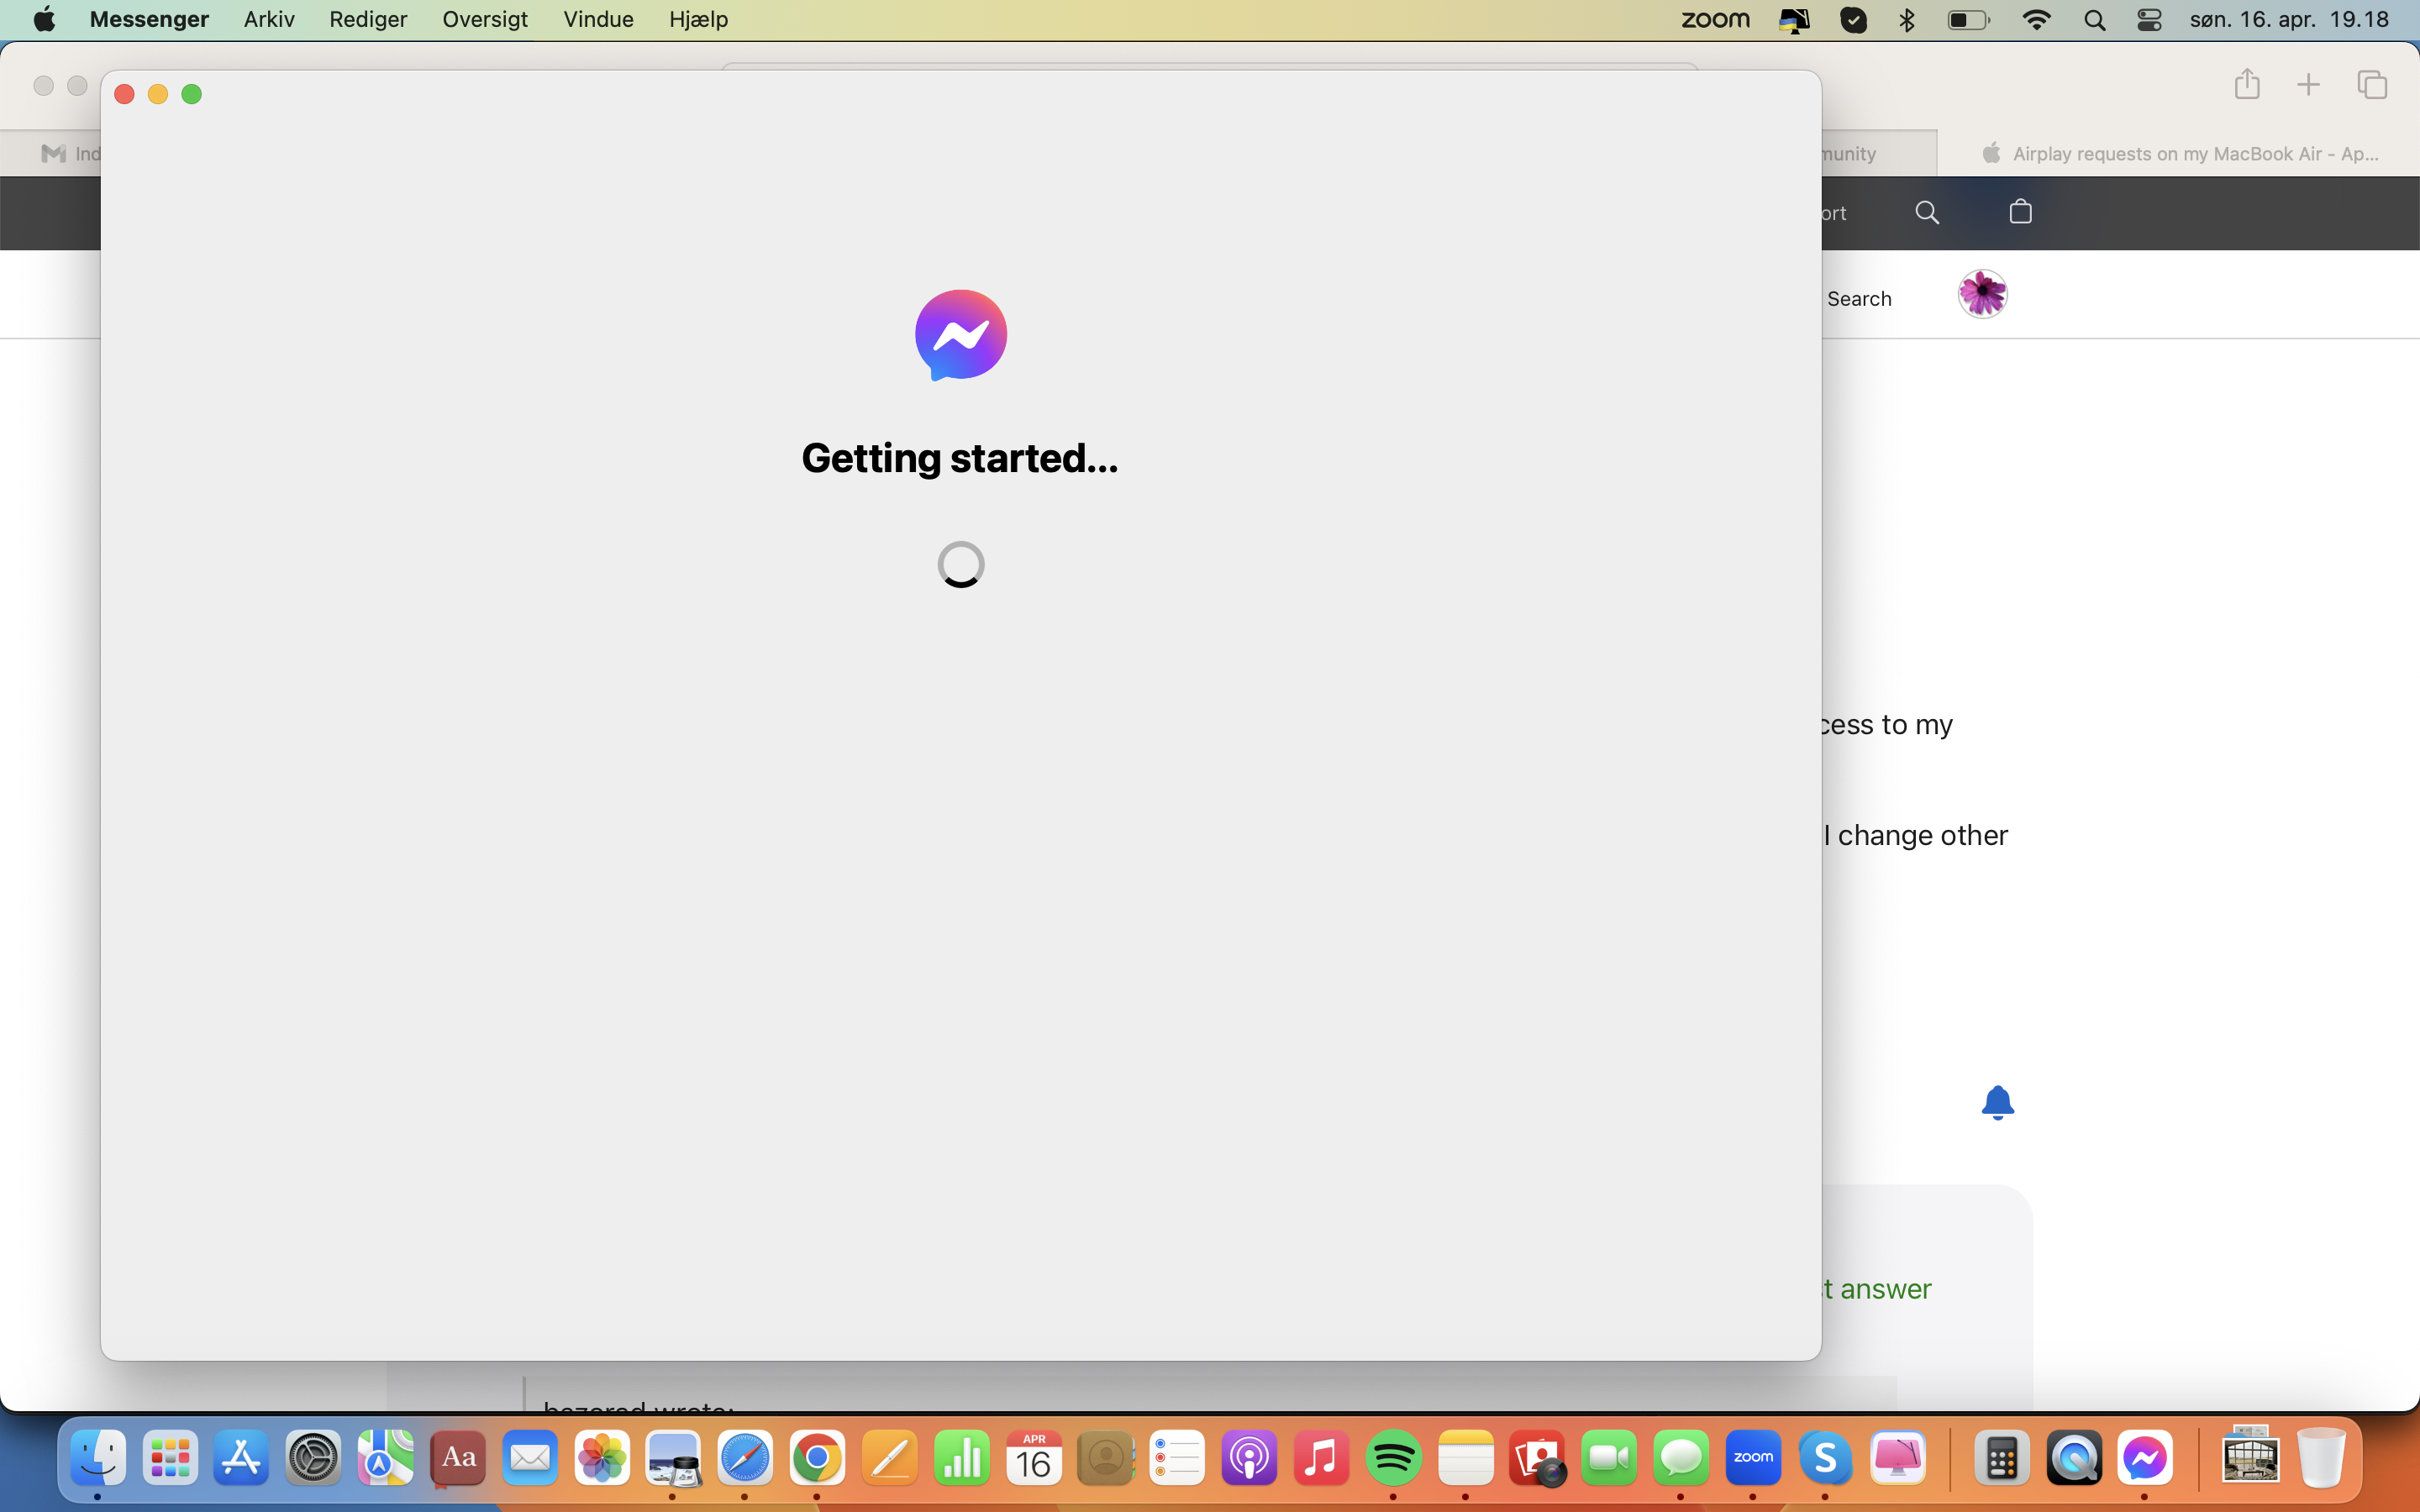Open Spotify from the Dock
Image resolution: width=2420 pixels, height=1512 pixels.
(1393, 1458)
